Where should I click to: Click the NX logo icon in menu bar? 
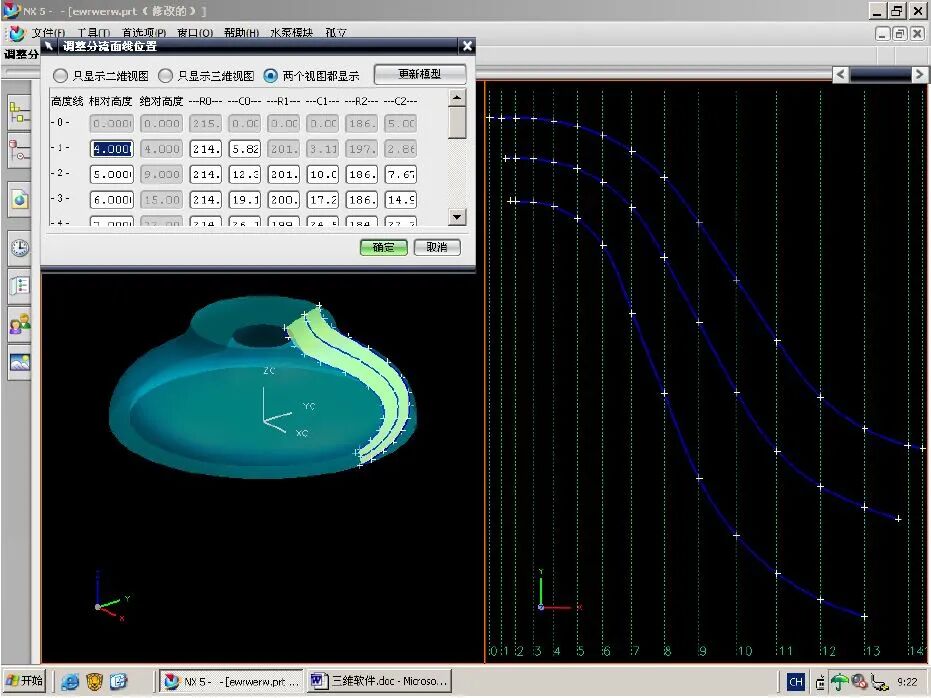17,33
